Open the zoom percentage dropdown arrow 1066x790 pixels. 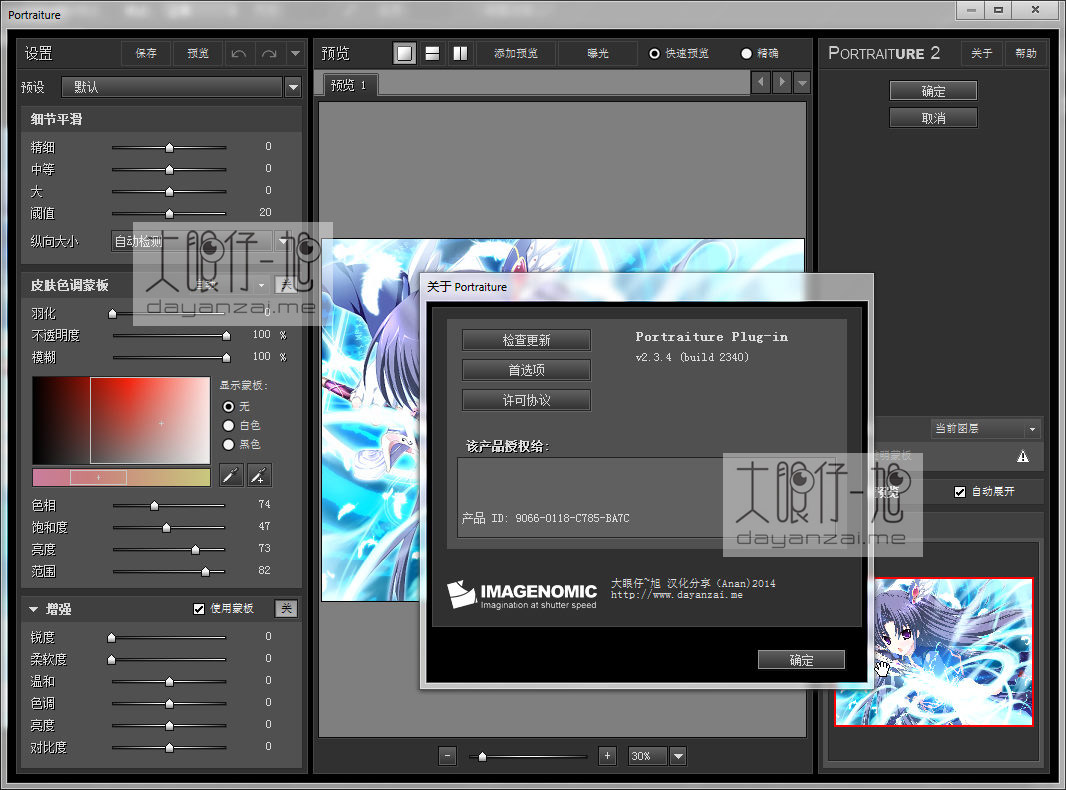pyautogui.click(x=678, y=755)
